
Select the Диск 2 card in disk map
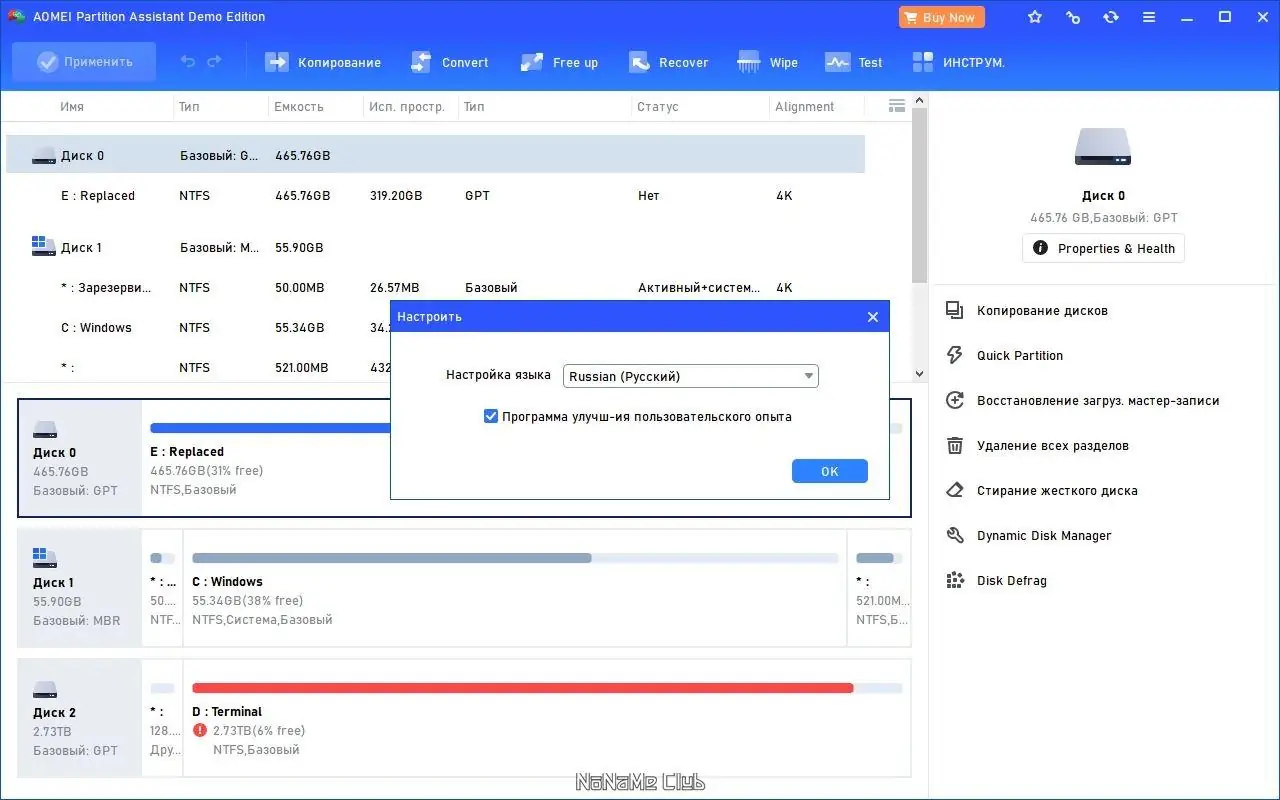click(x=80, y=718)
